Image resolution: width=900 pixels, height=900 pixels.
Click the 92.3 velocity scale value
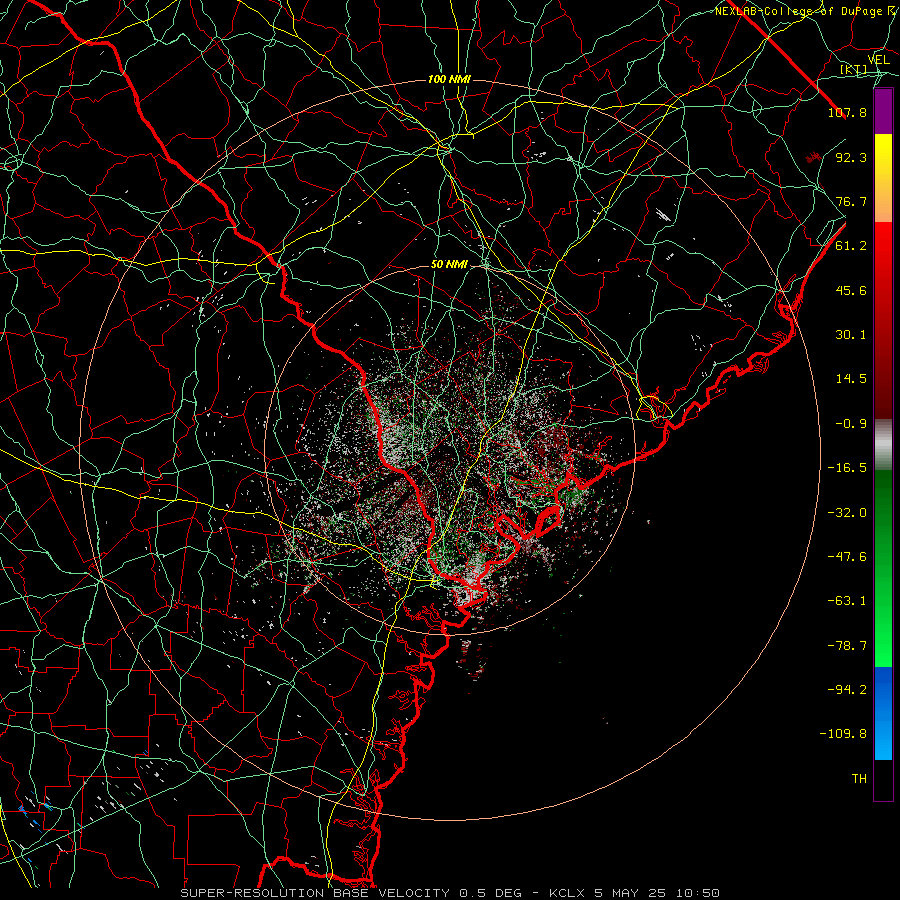point(851,157)
